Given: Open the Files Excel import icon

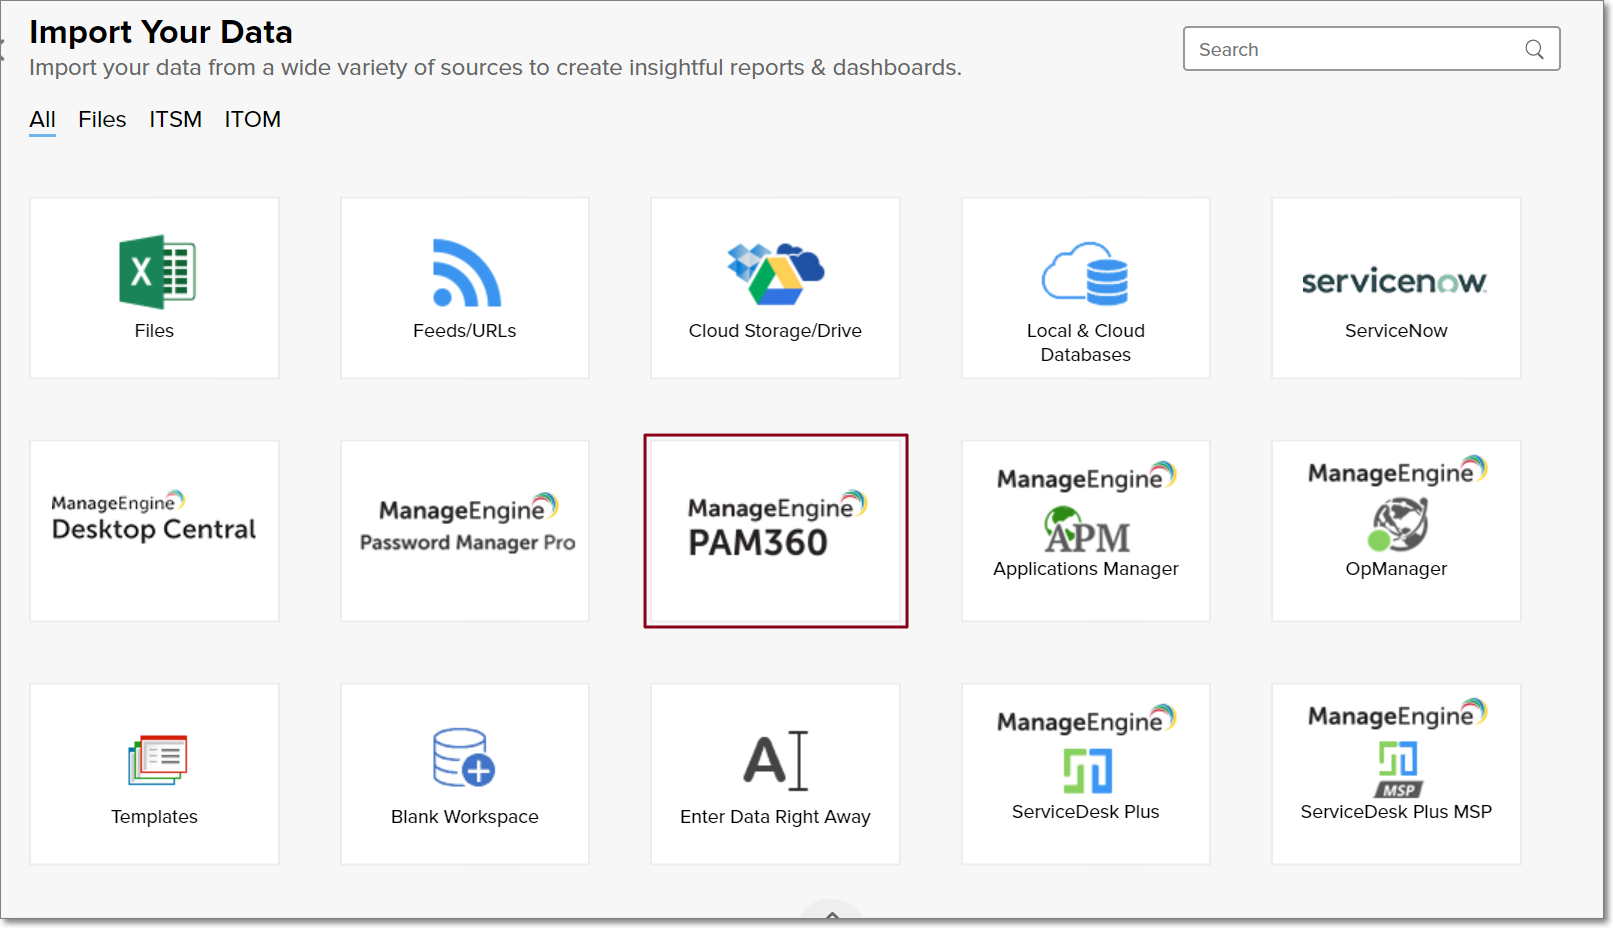Looking at the screenshot, I should tap(157, 271).
